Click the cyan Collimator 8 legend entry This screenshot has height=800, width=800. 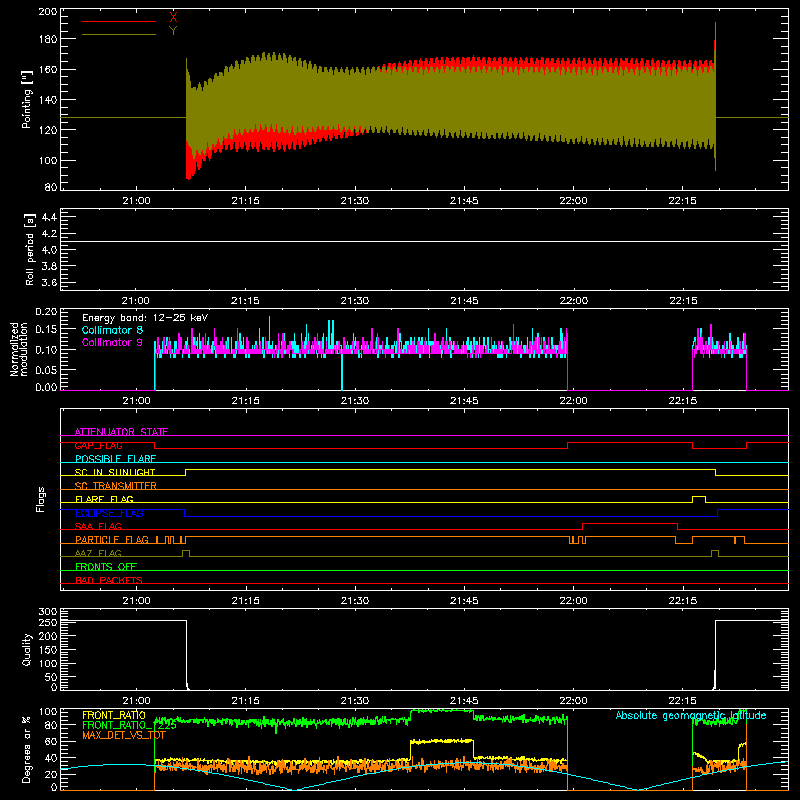point(112,330)
